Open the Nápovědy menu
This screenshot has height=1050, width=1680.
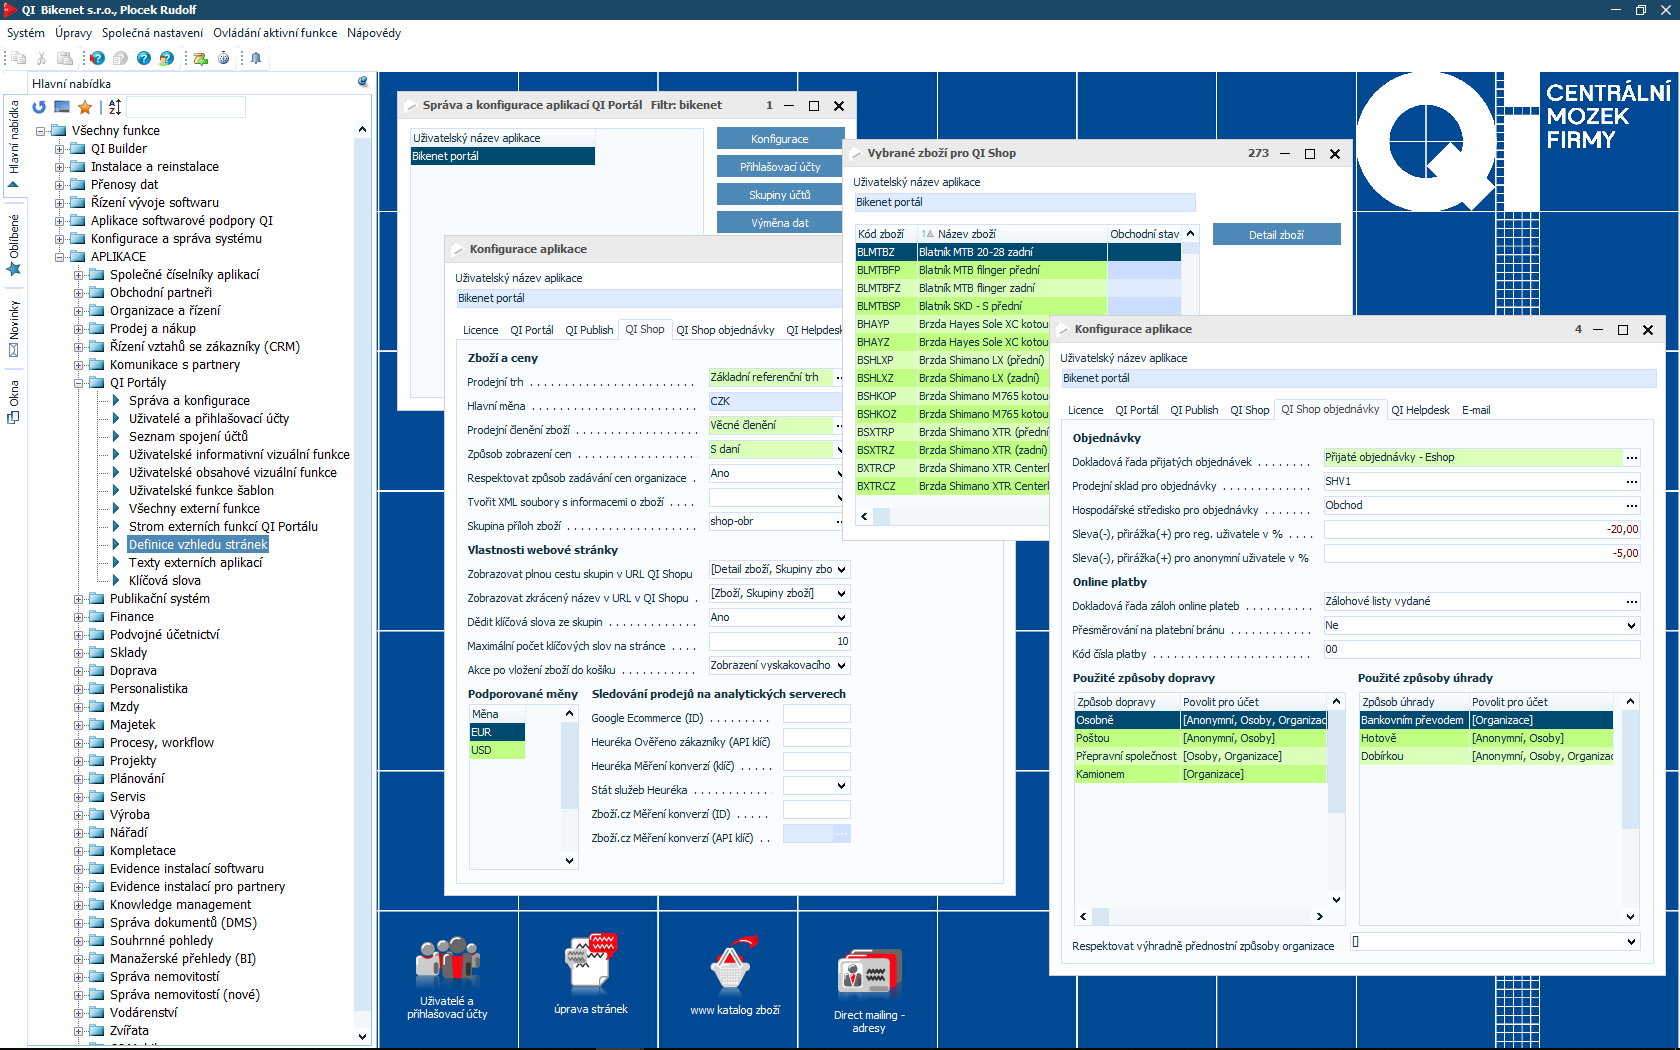tap(373, 33)
